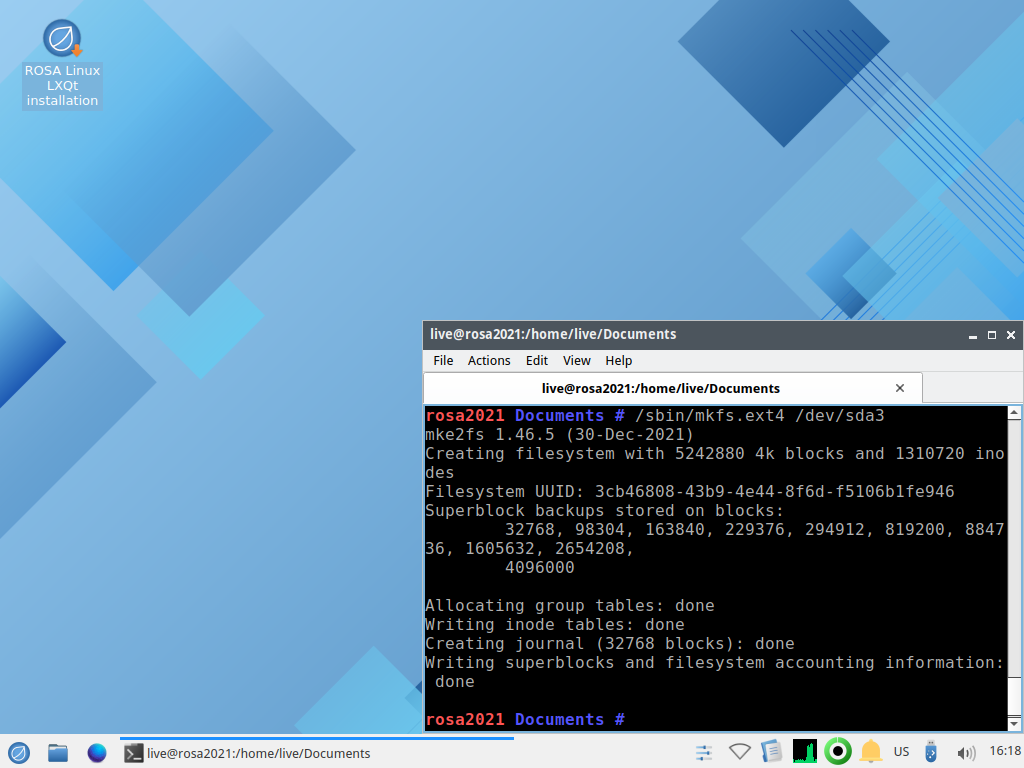Close the live@rosa2021 terminal tab
The width and height of the screenshot is (1024, 768).
point(900,388)
